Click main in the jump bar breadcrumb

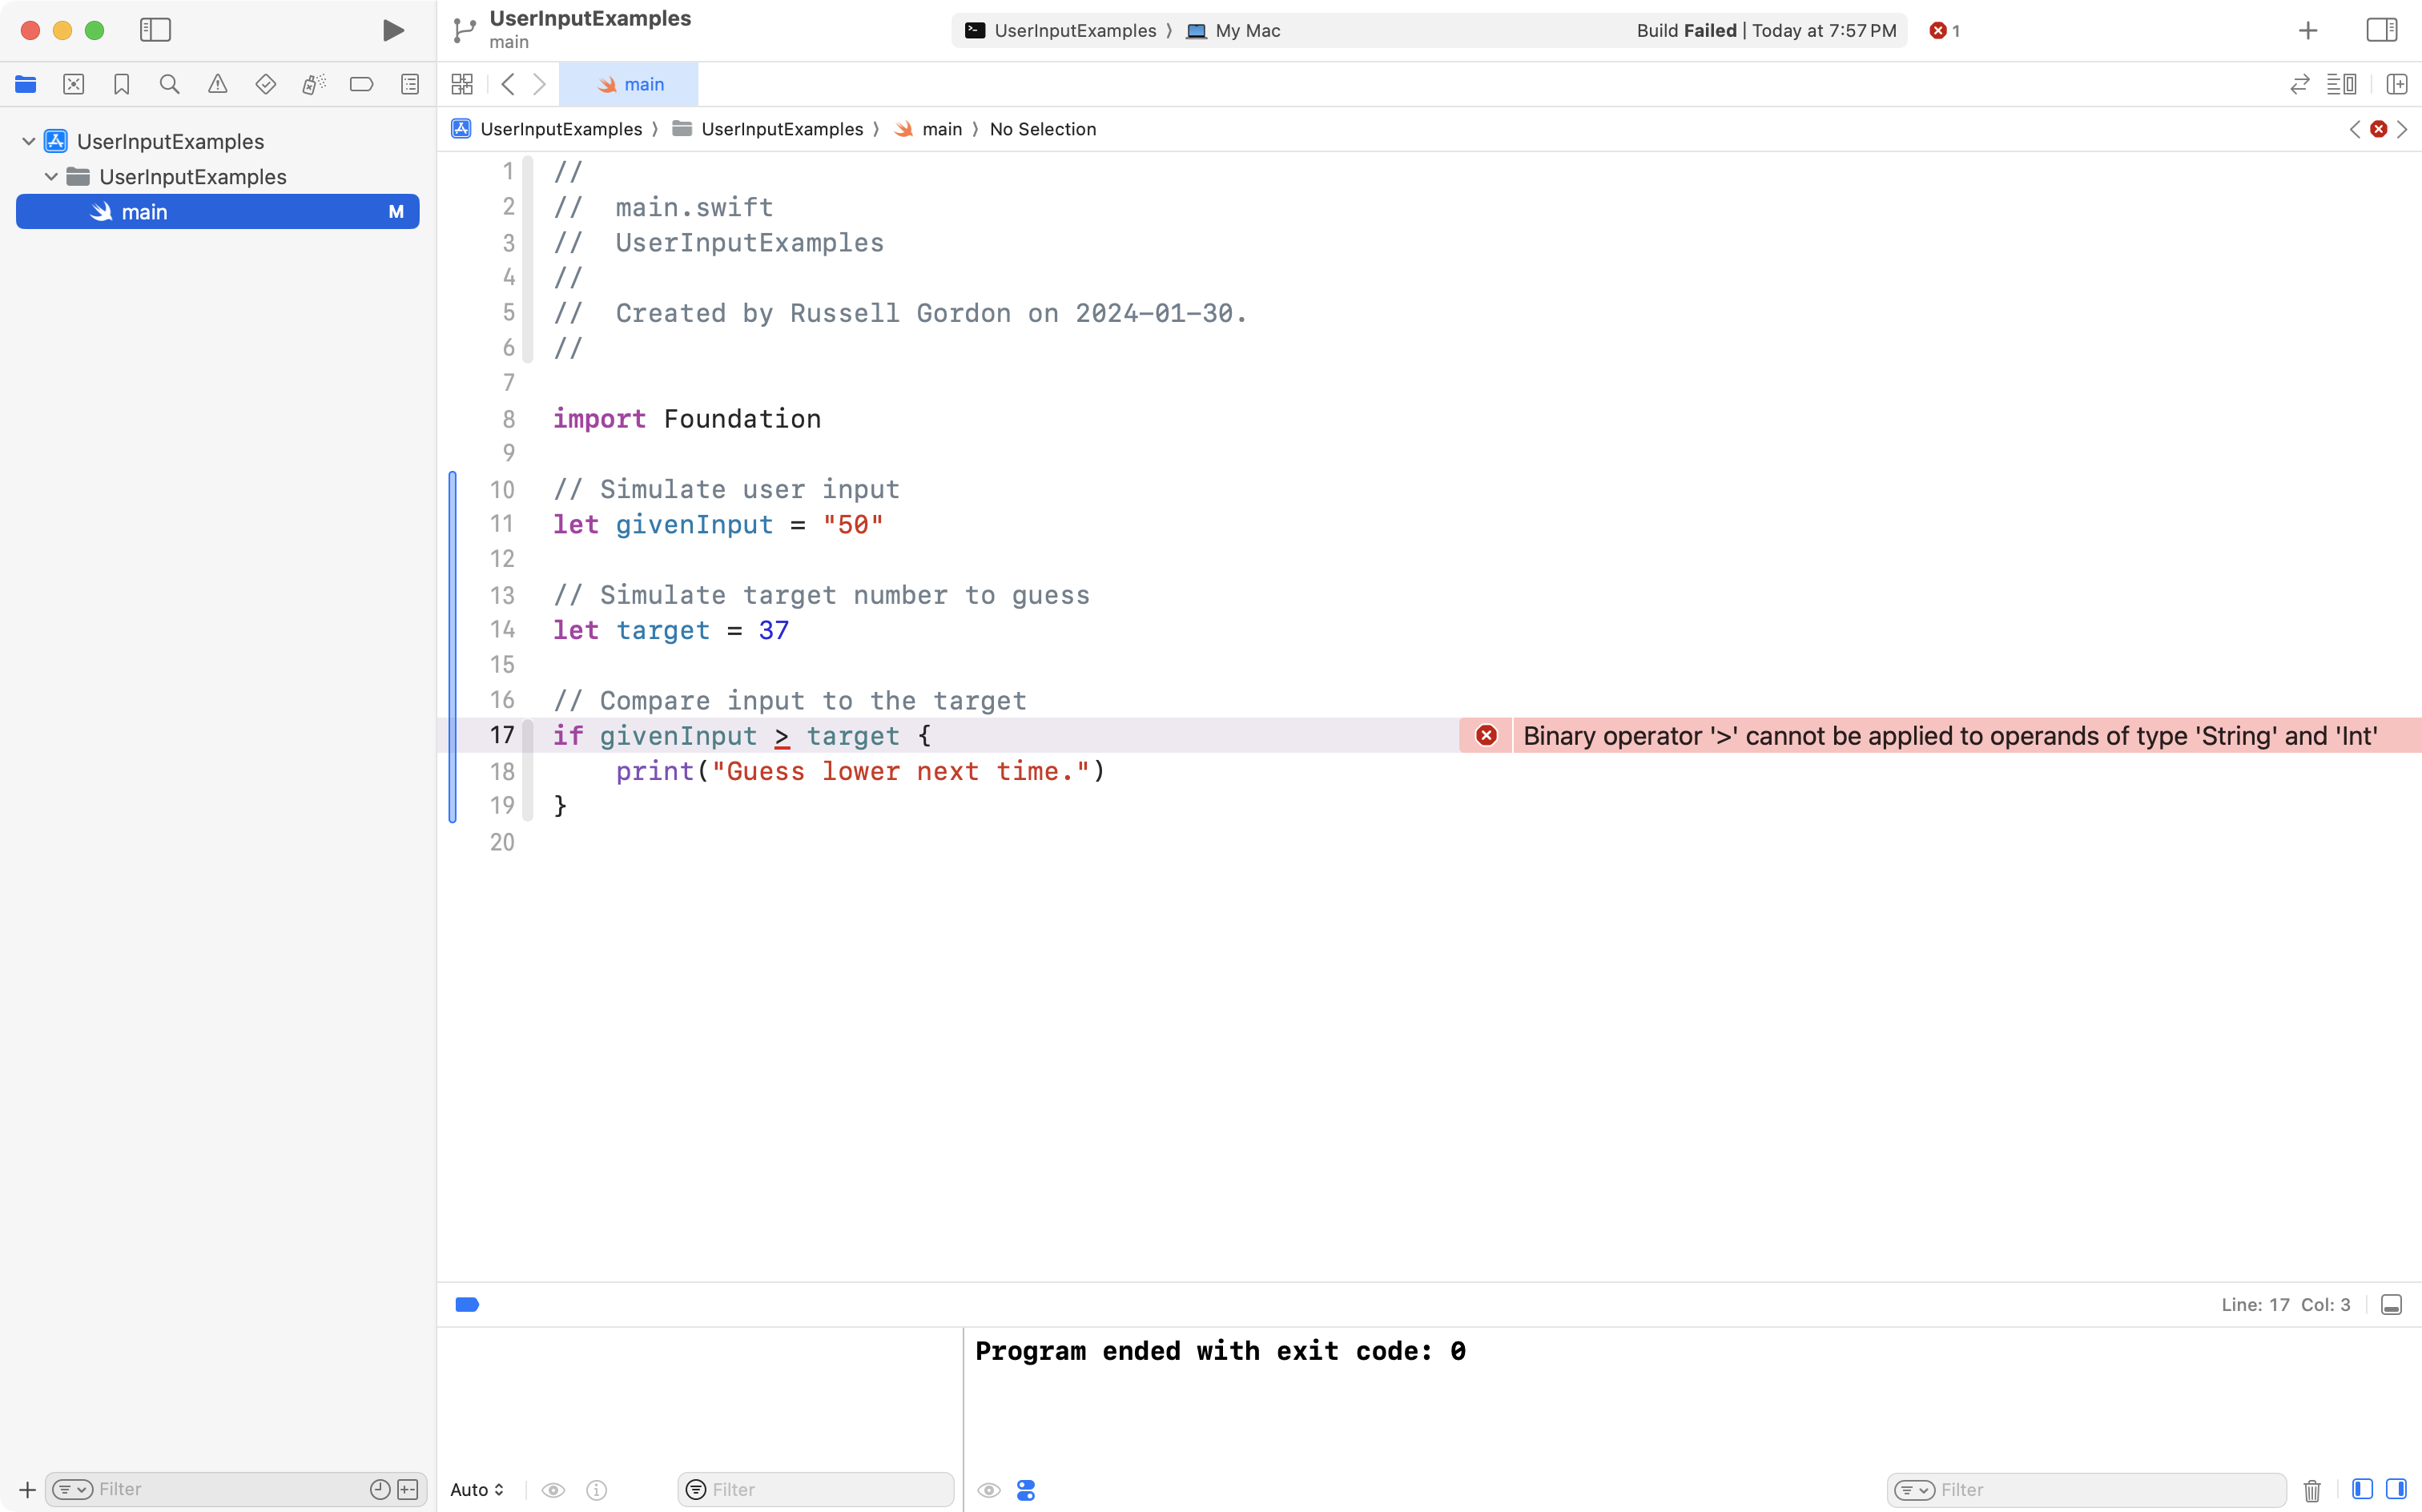click(x=940, y=129)
